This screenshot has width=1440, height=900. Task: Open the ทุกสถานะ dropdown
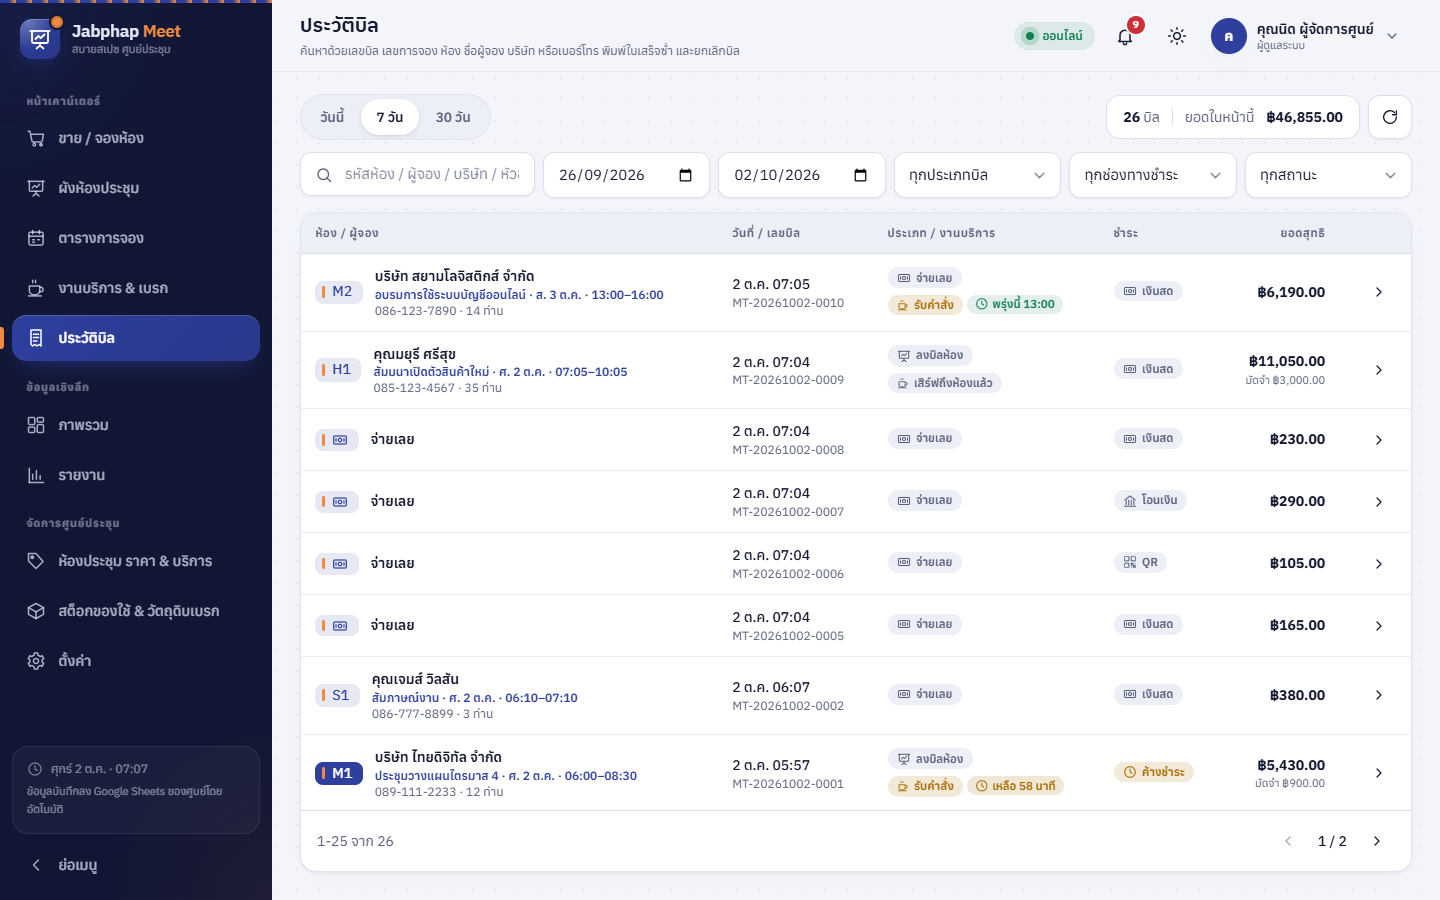pos(1328,175)
